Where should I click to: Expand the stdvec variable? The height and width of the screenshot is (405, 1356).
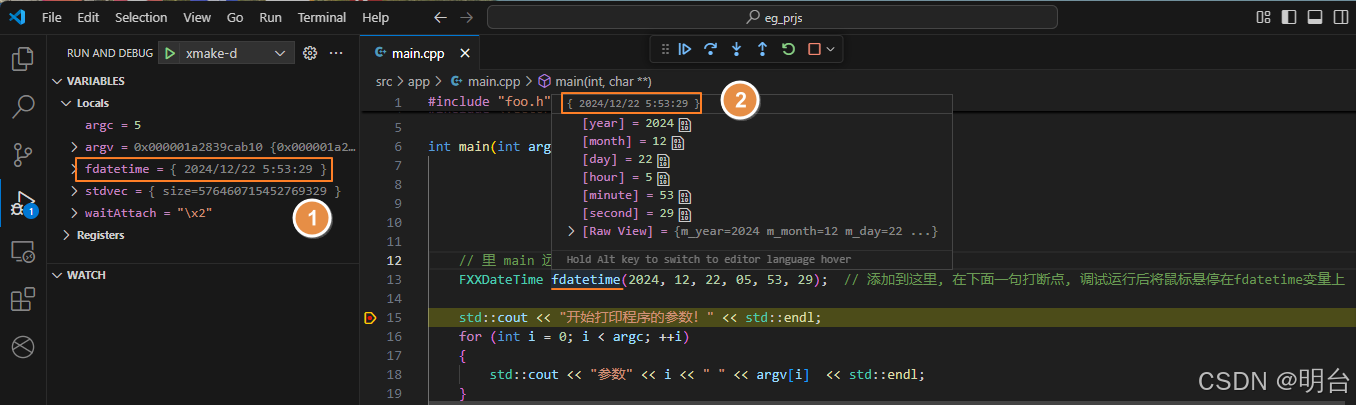pos(76,191)
